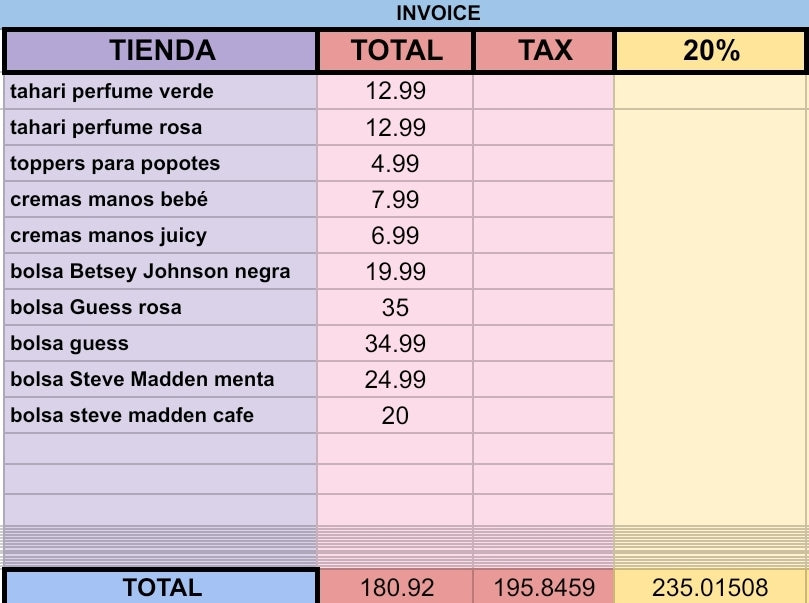This screenshot has height=603, width=809.
Task: Click the price cell showing 35
Action: click(396, 308)
